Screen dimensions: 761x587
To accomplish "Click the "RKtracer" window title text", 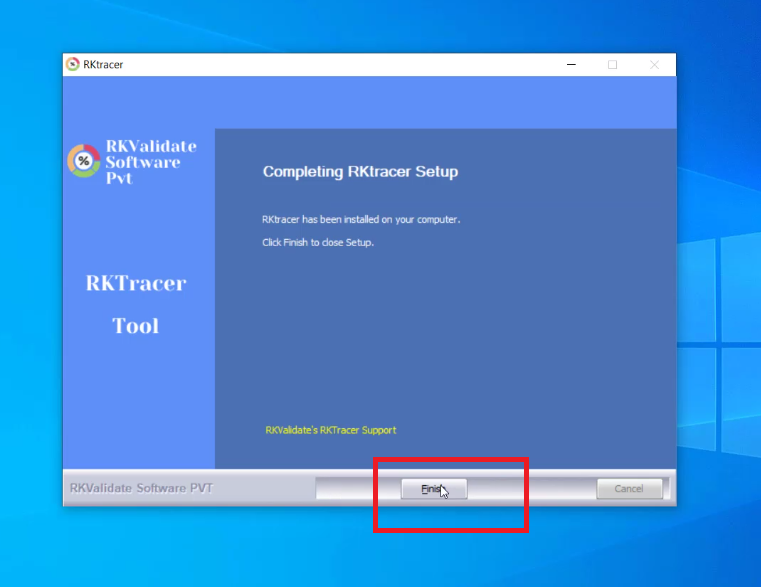I will [103, 65].
